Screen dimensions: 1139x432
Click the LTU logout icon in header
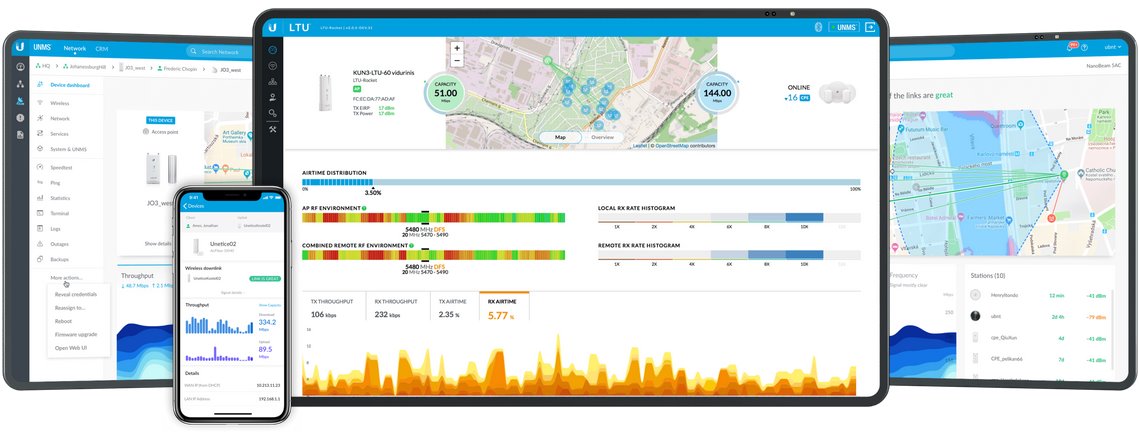click(x=869, y=26)
